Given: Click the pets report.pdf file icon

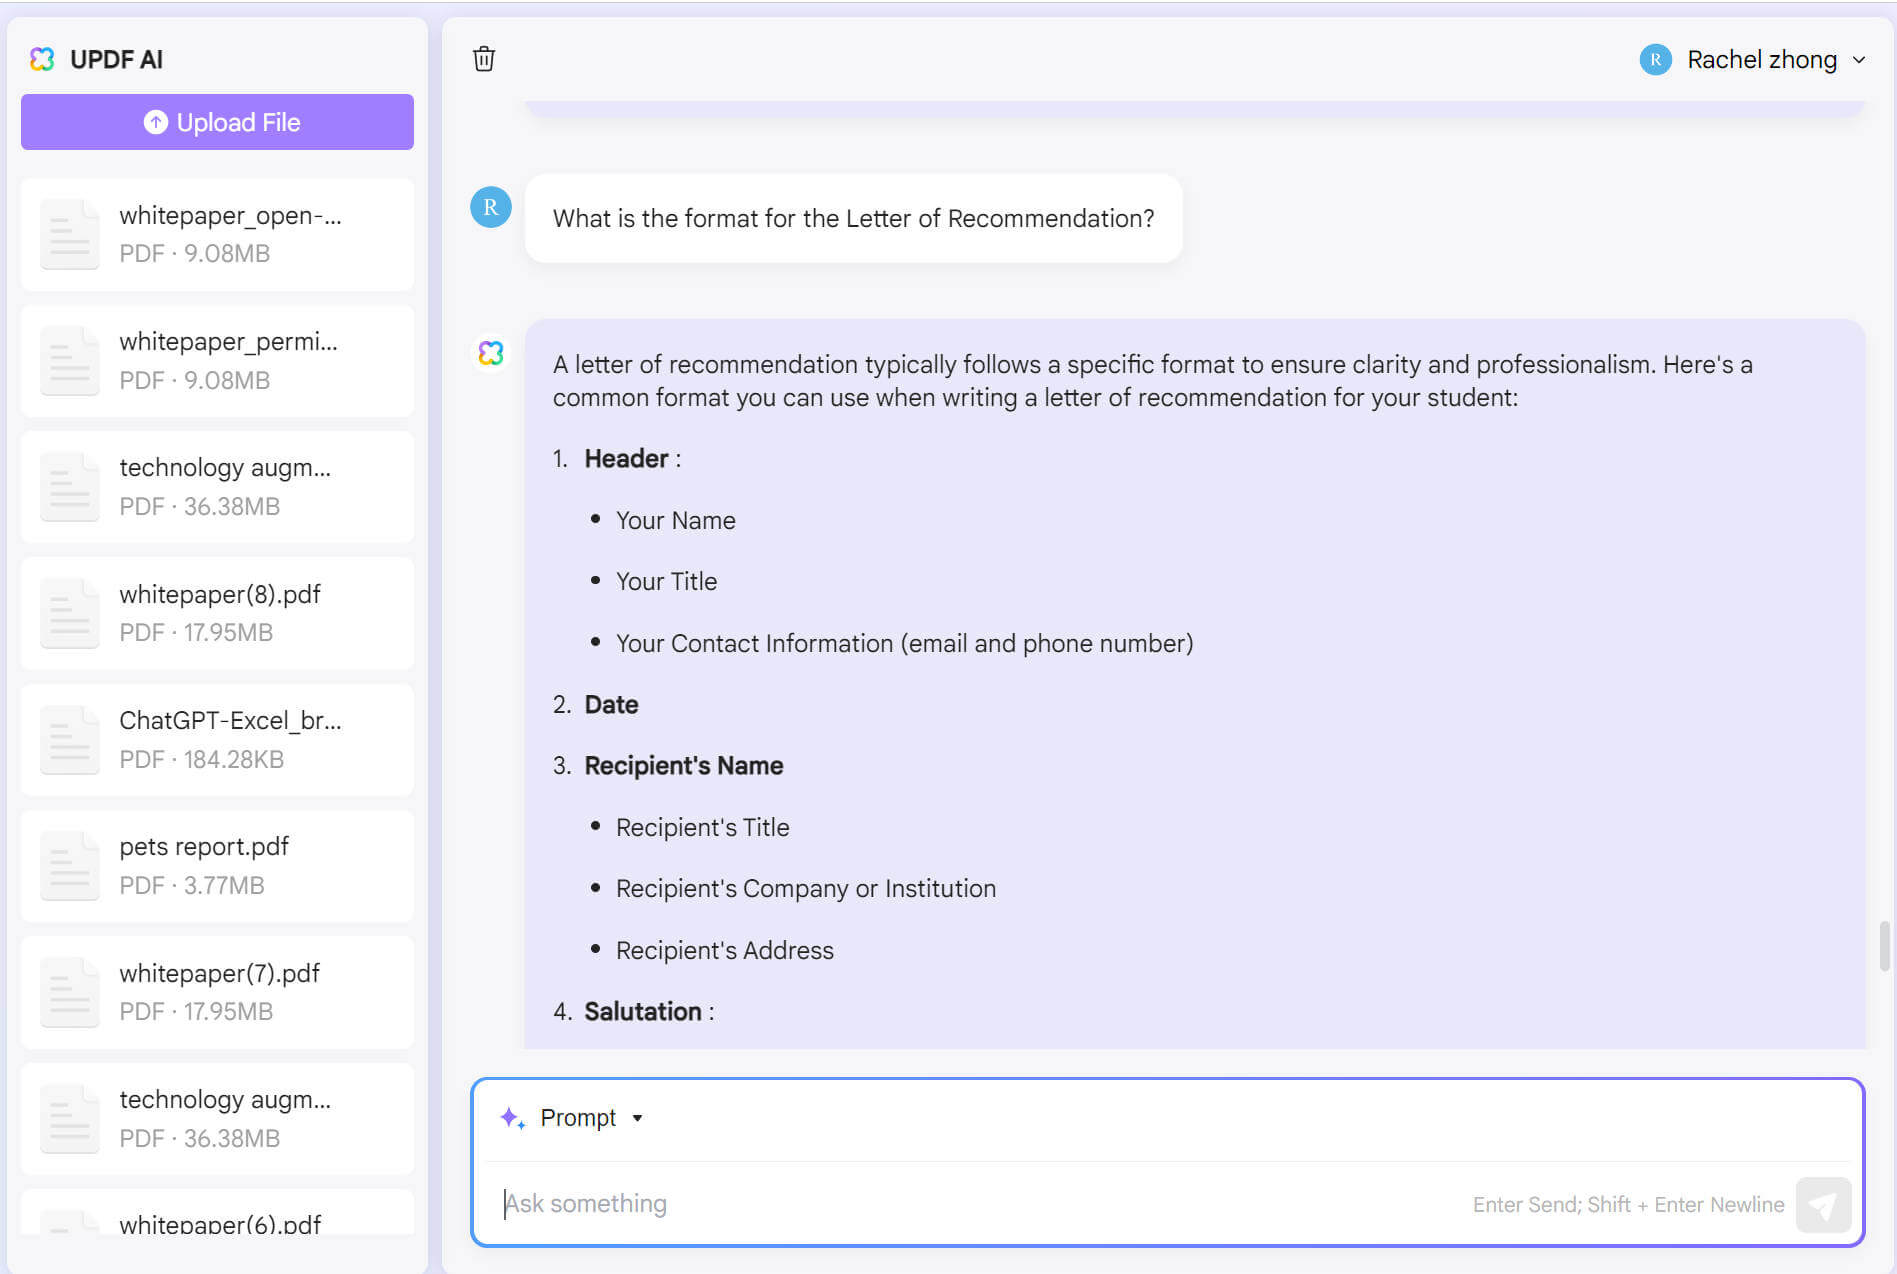Looking at the screenshot, I should click(x=70, y=866).
